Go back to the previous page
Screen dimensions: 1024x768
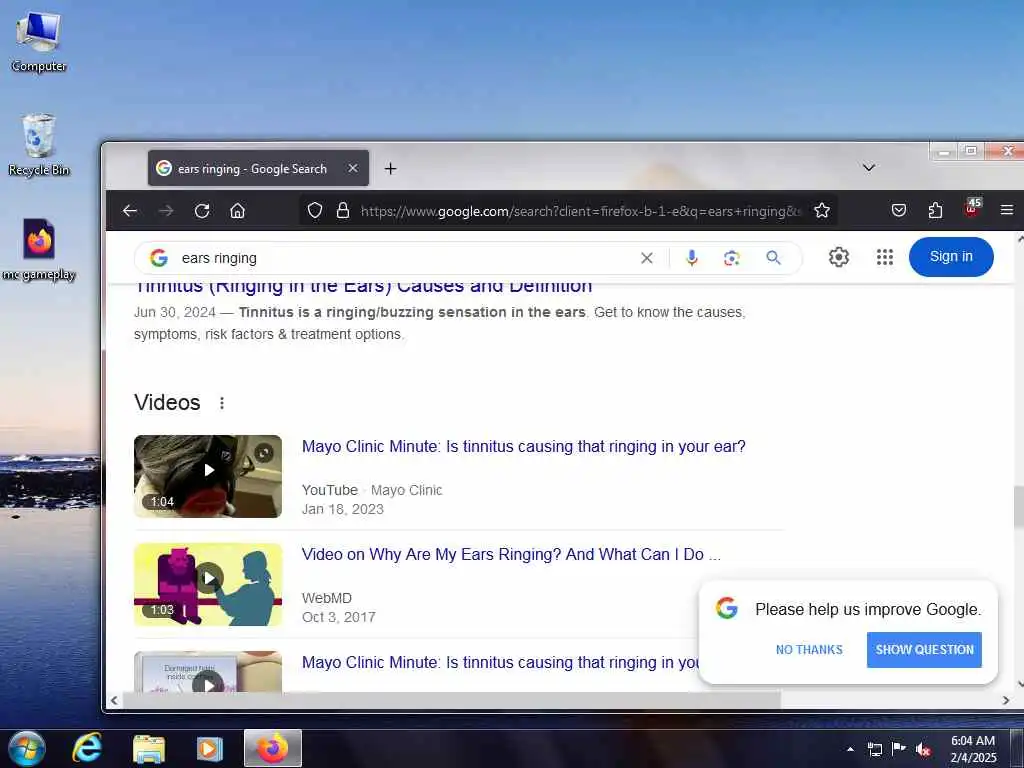point(130,210)
